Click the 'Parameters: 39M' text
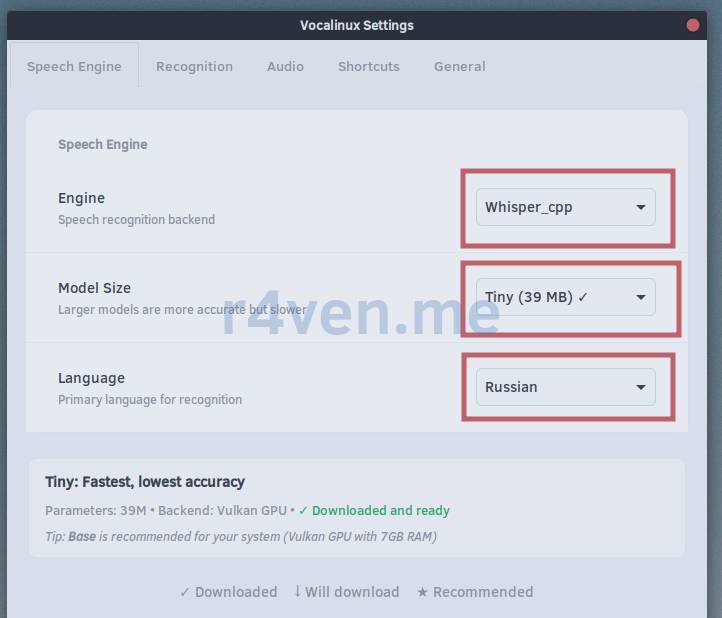722x618 pixels. [x=96, y=510]
